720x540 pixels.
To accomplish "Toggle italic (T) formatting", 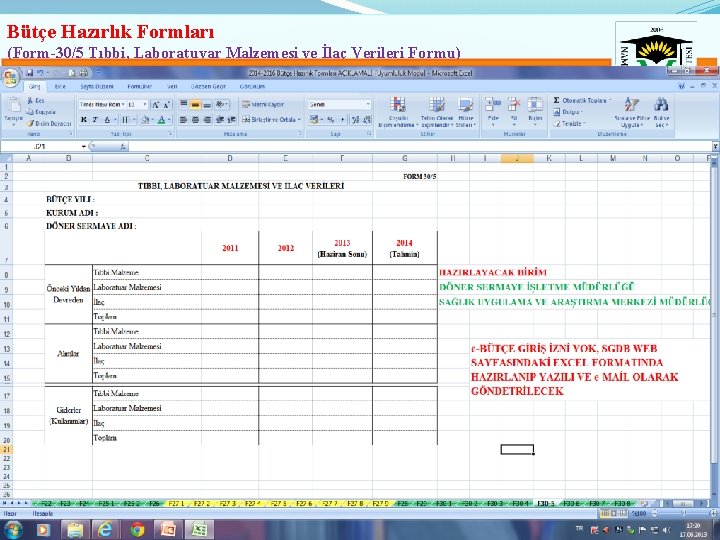I will [x=95, y=120].
